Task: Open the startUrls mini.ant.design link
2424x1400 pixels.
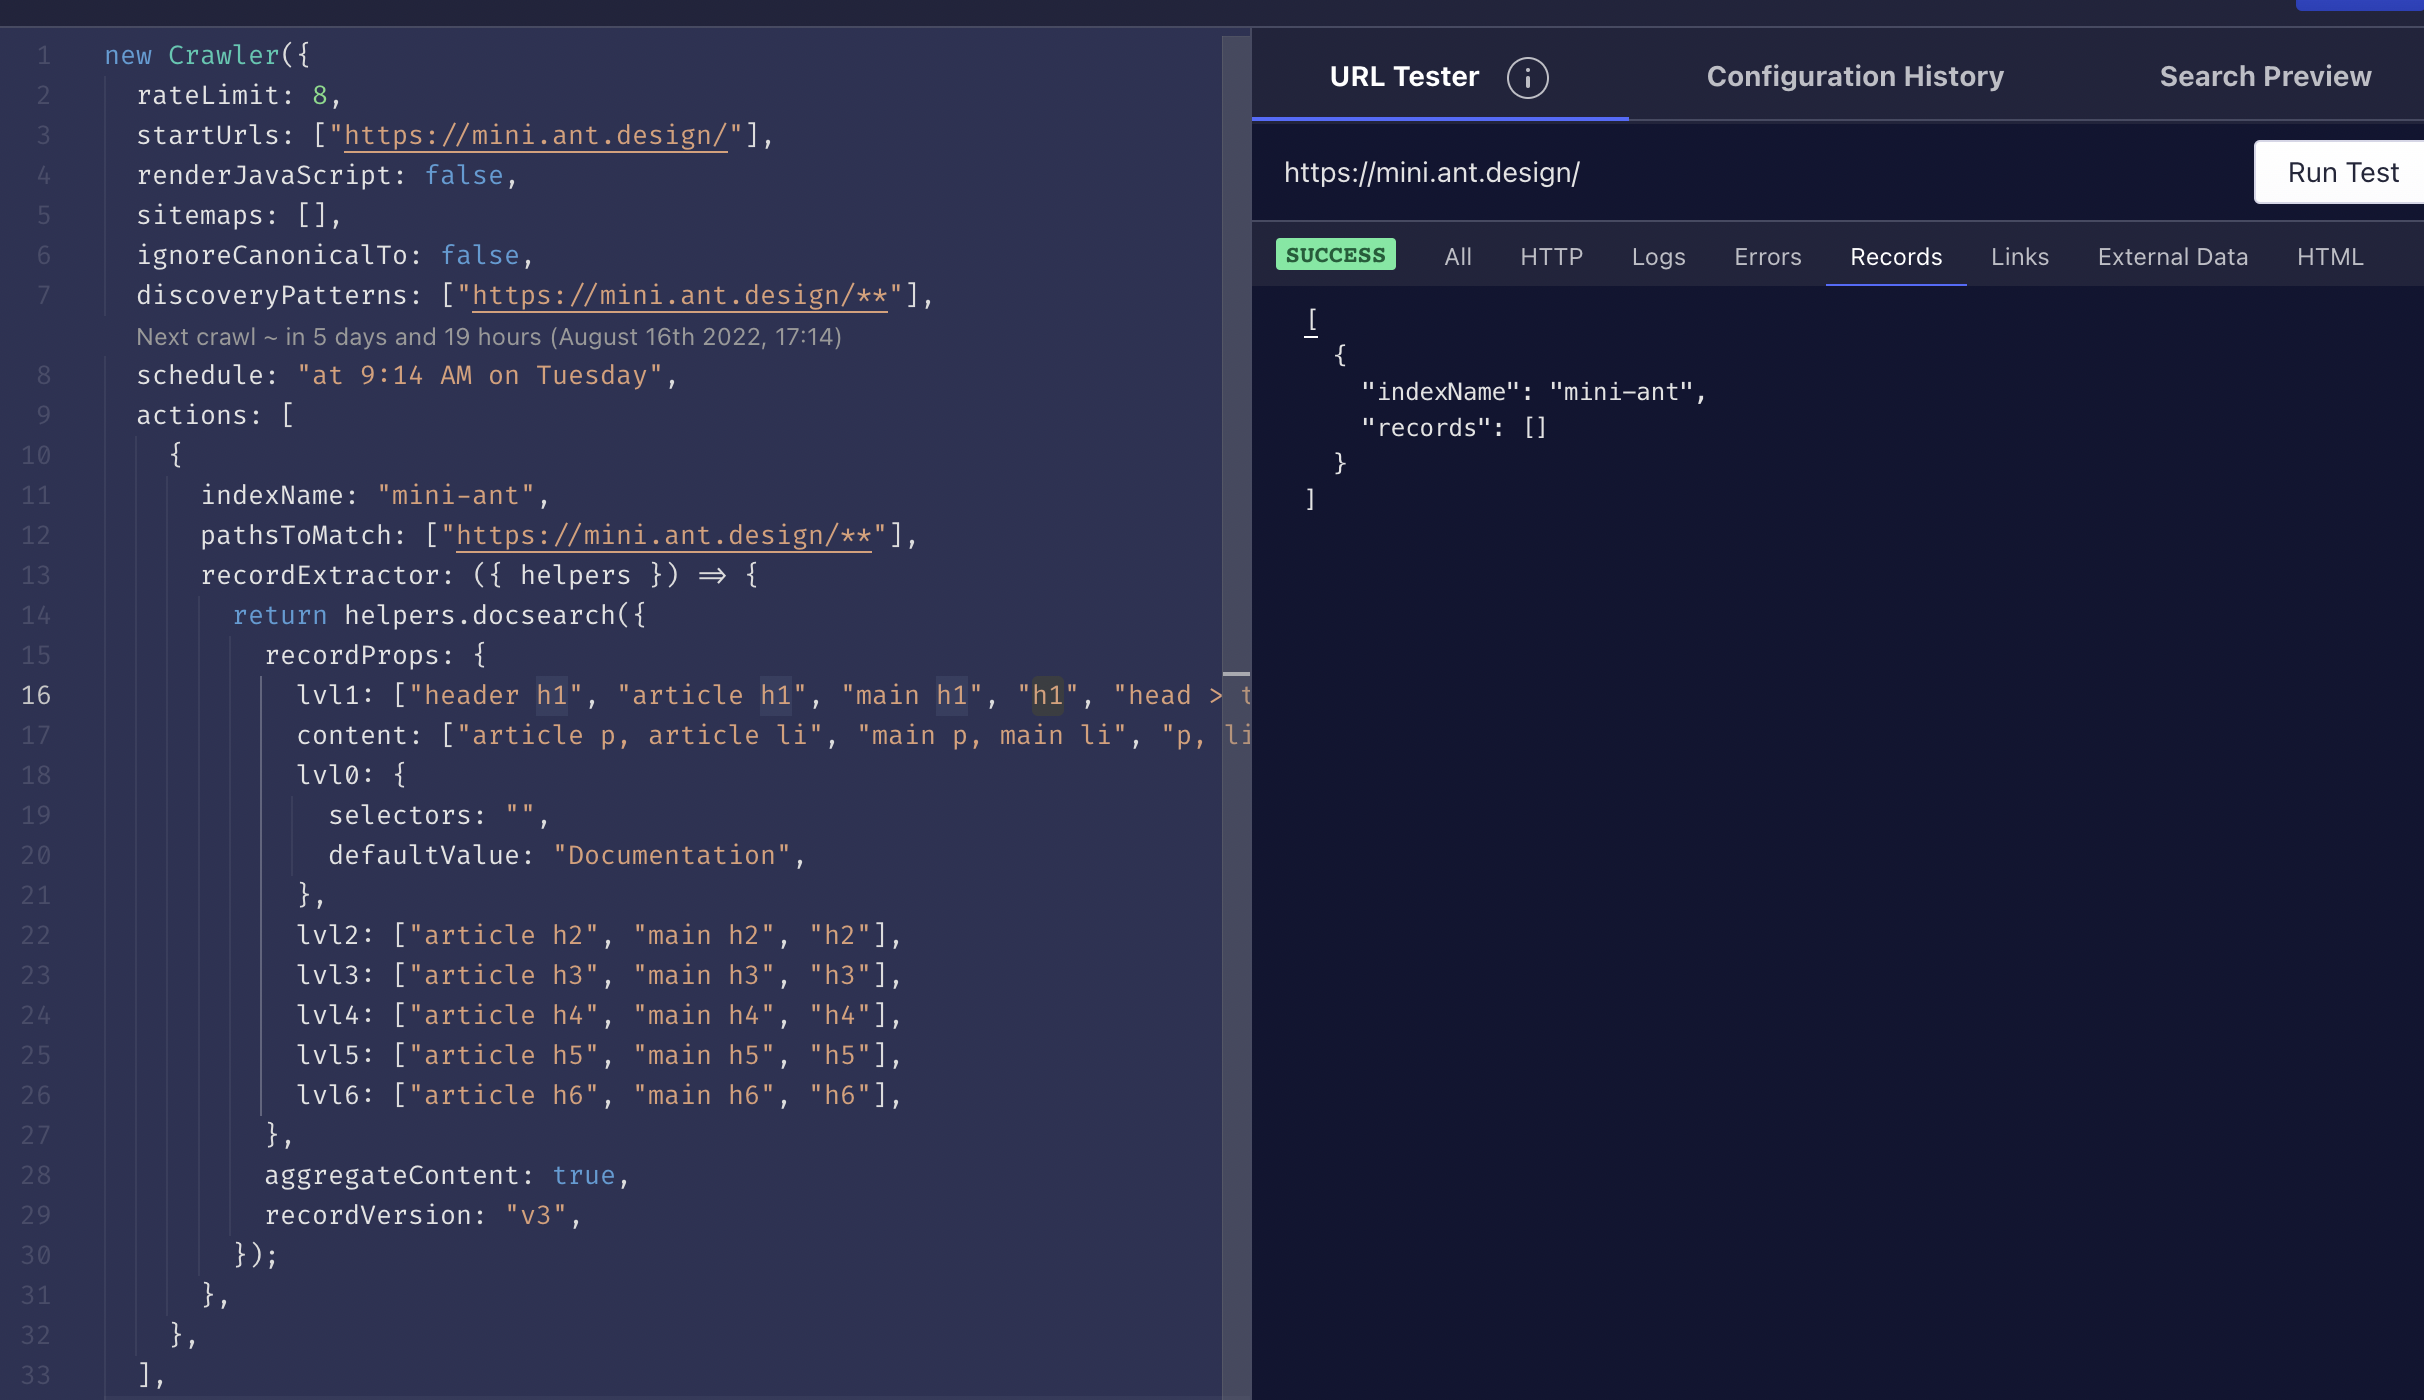Action: [x=536, y=135]
